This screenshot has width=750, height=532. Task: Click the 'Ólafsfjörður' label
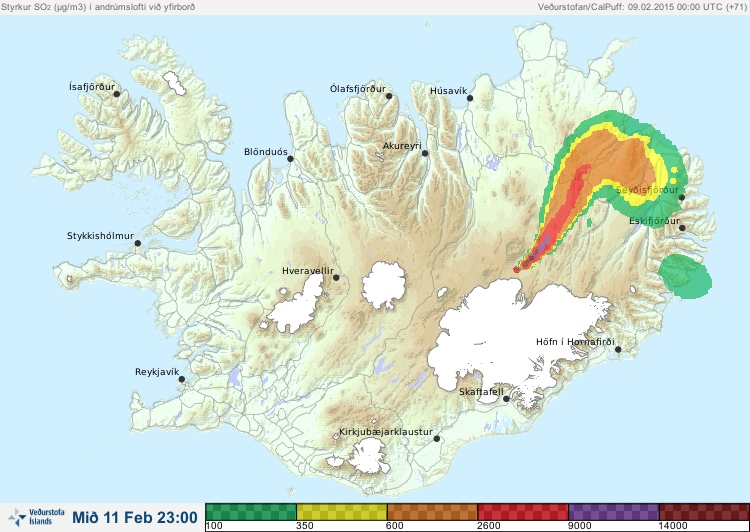tap(358, 89)
